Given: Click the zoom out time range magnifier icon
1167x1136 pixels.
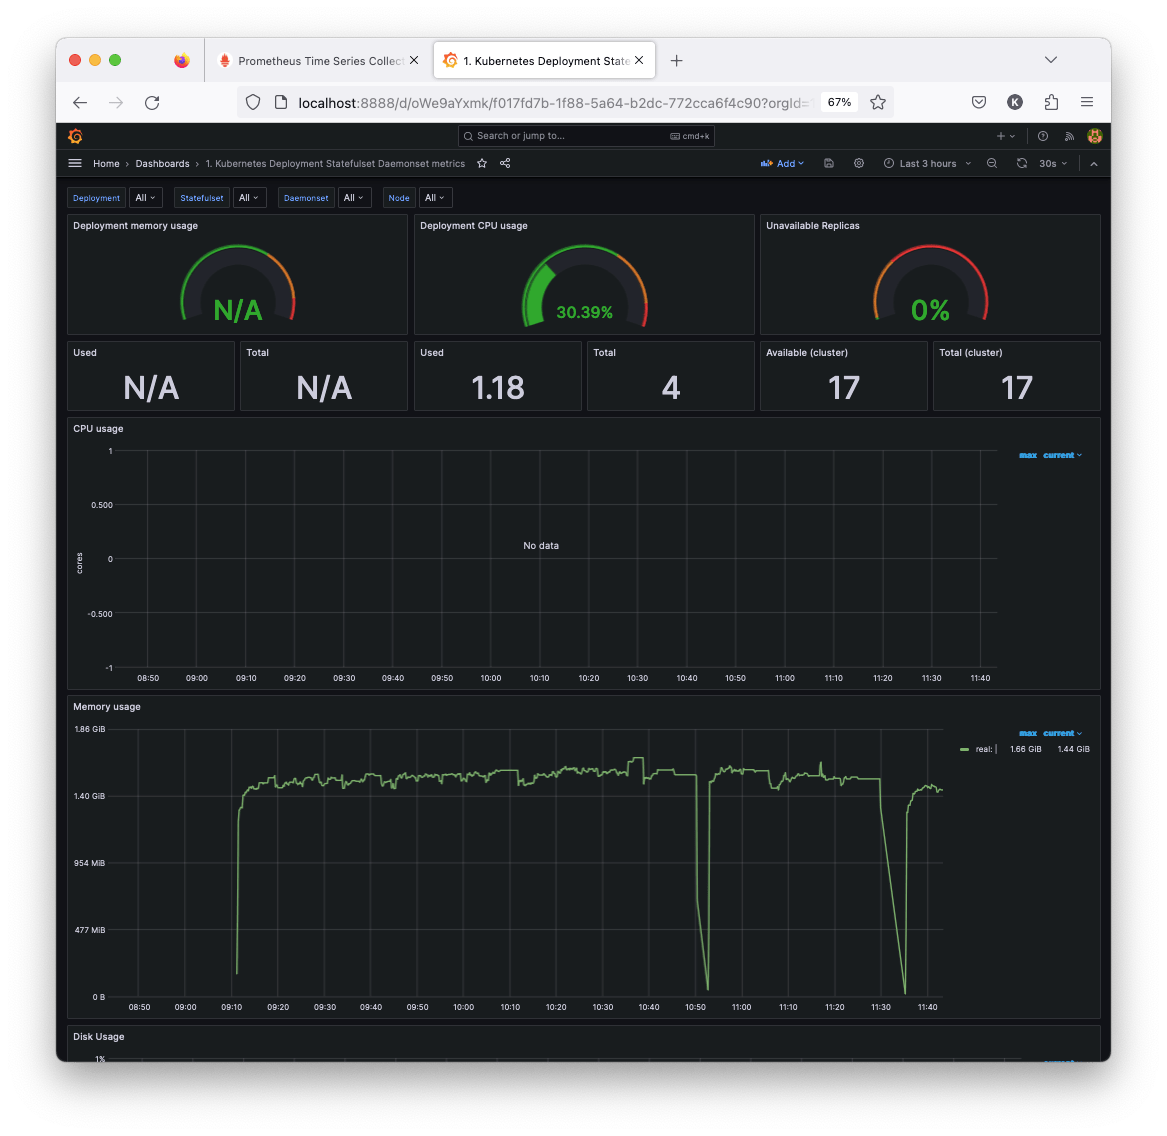Looking at the screenshot, I should pyautogui.click(x=991, y=163).
